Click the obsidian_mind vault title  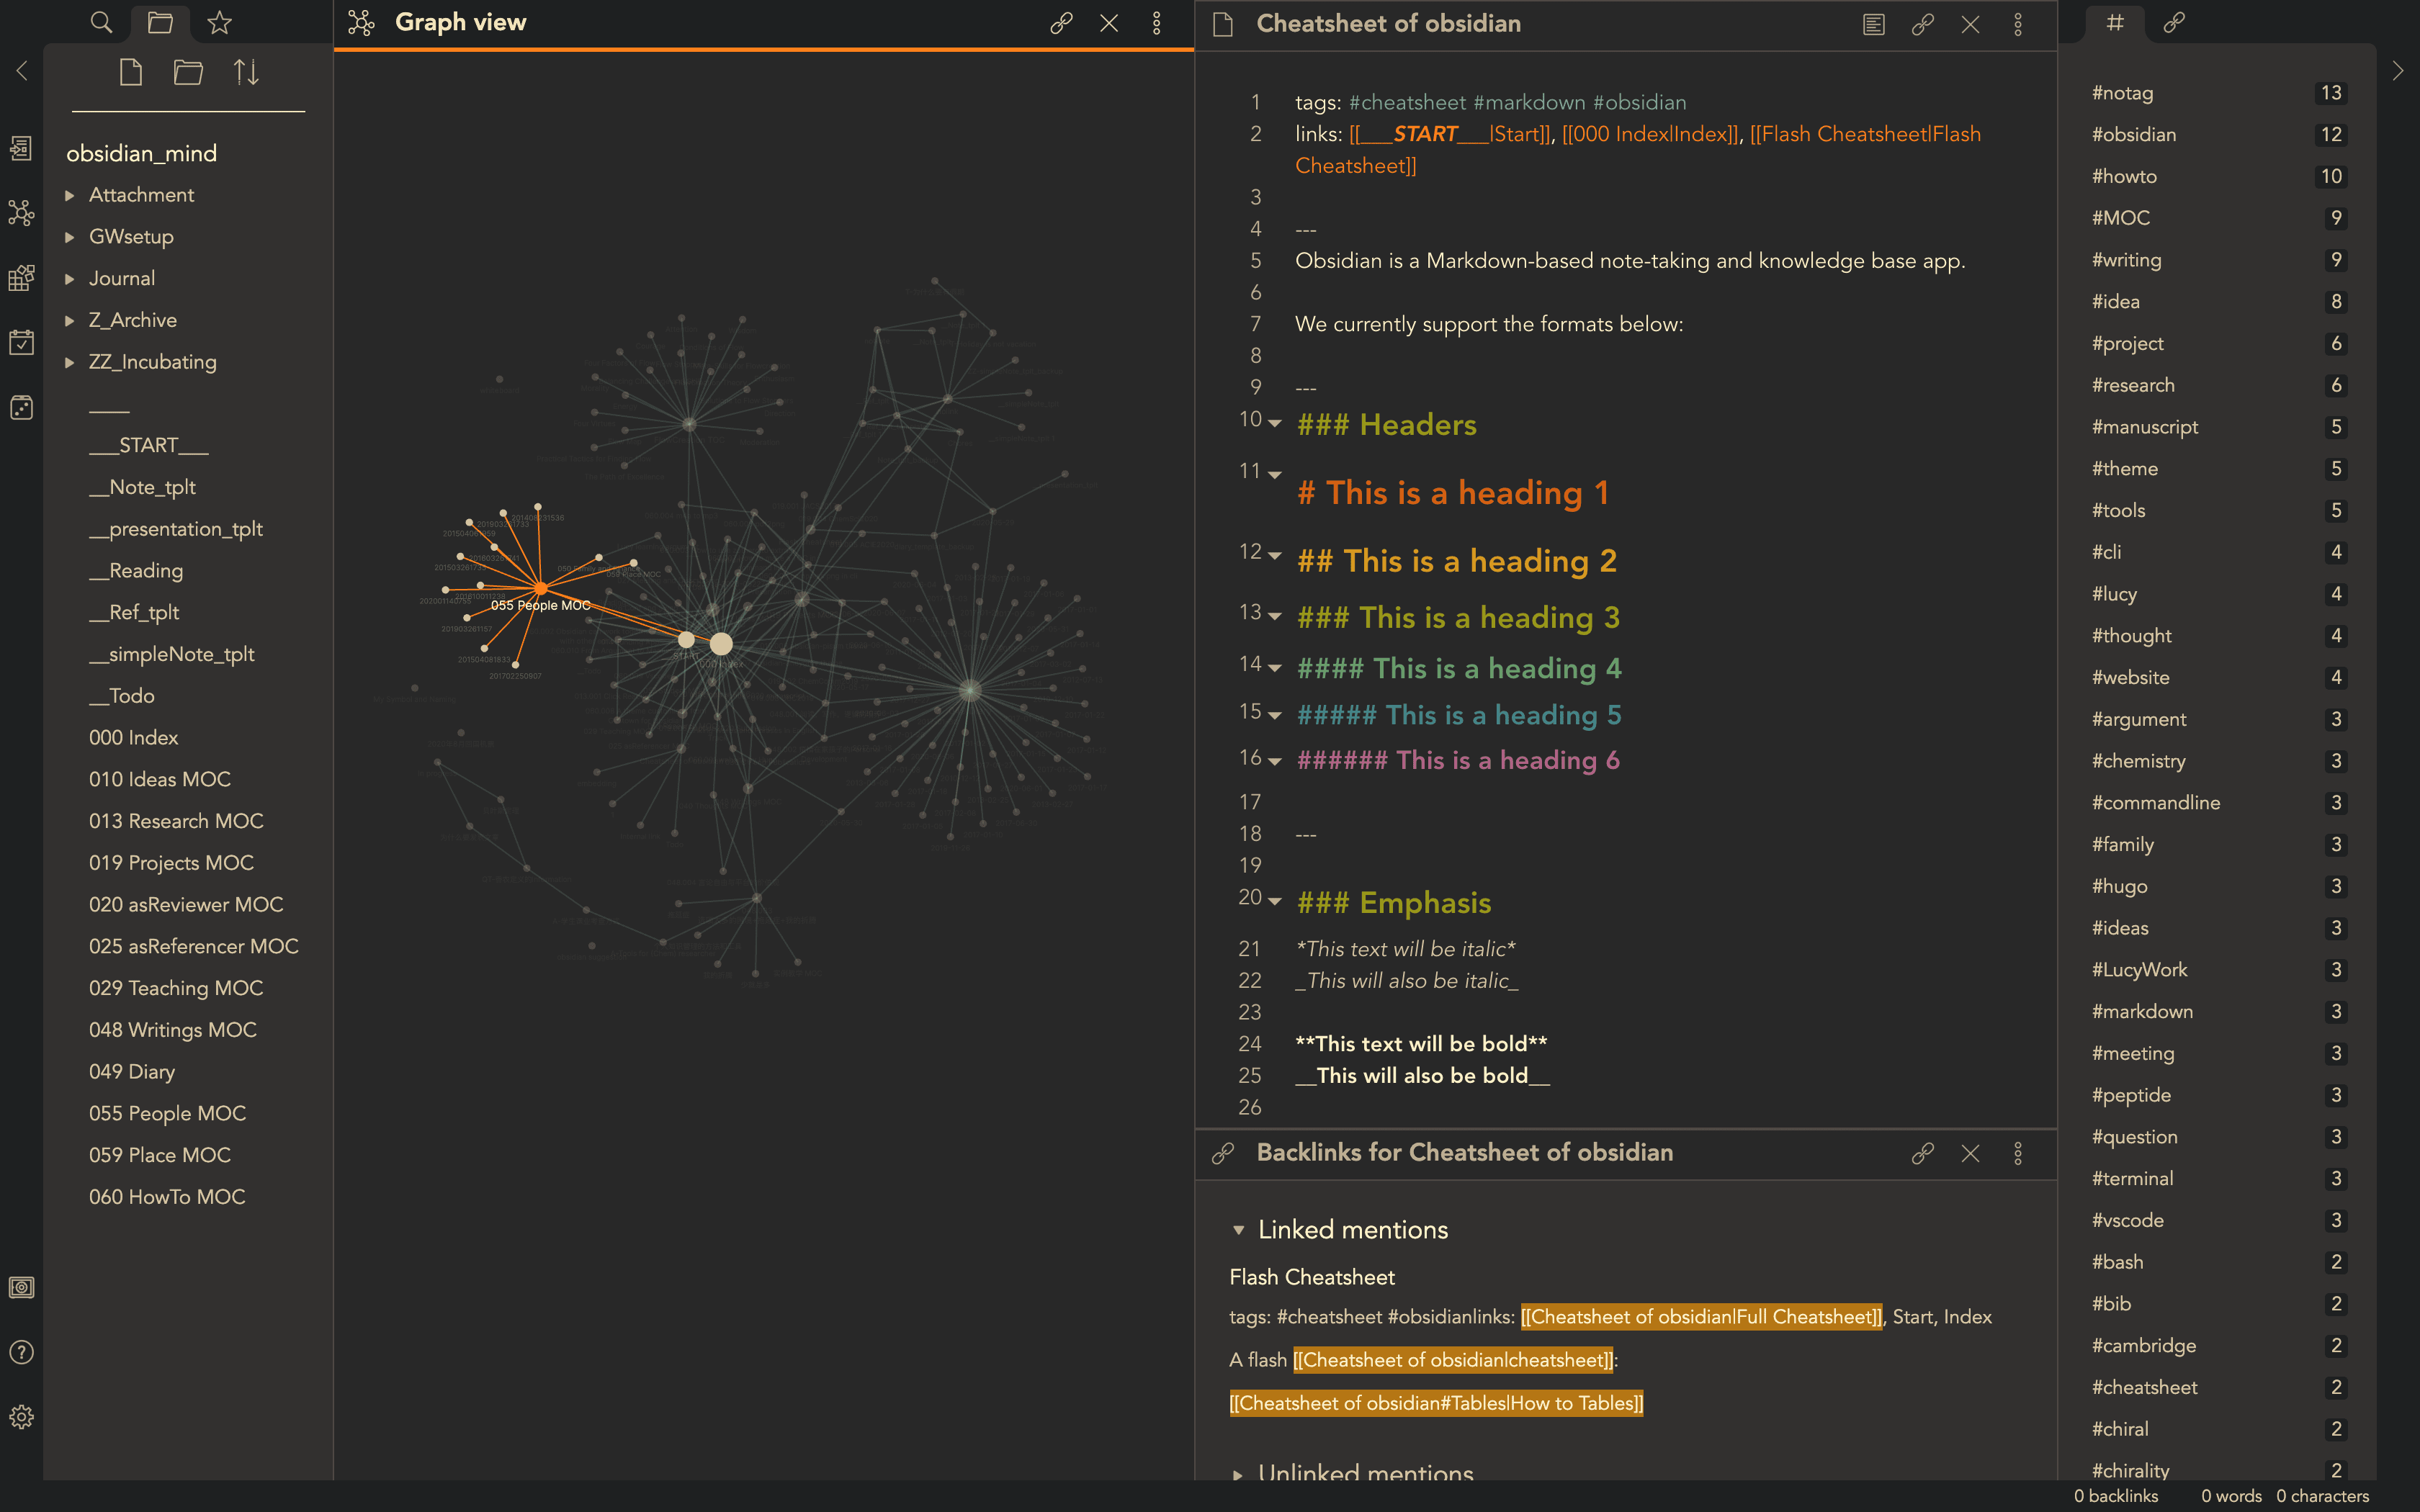pos(141,153)
